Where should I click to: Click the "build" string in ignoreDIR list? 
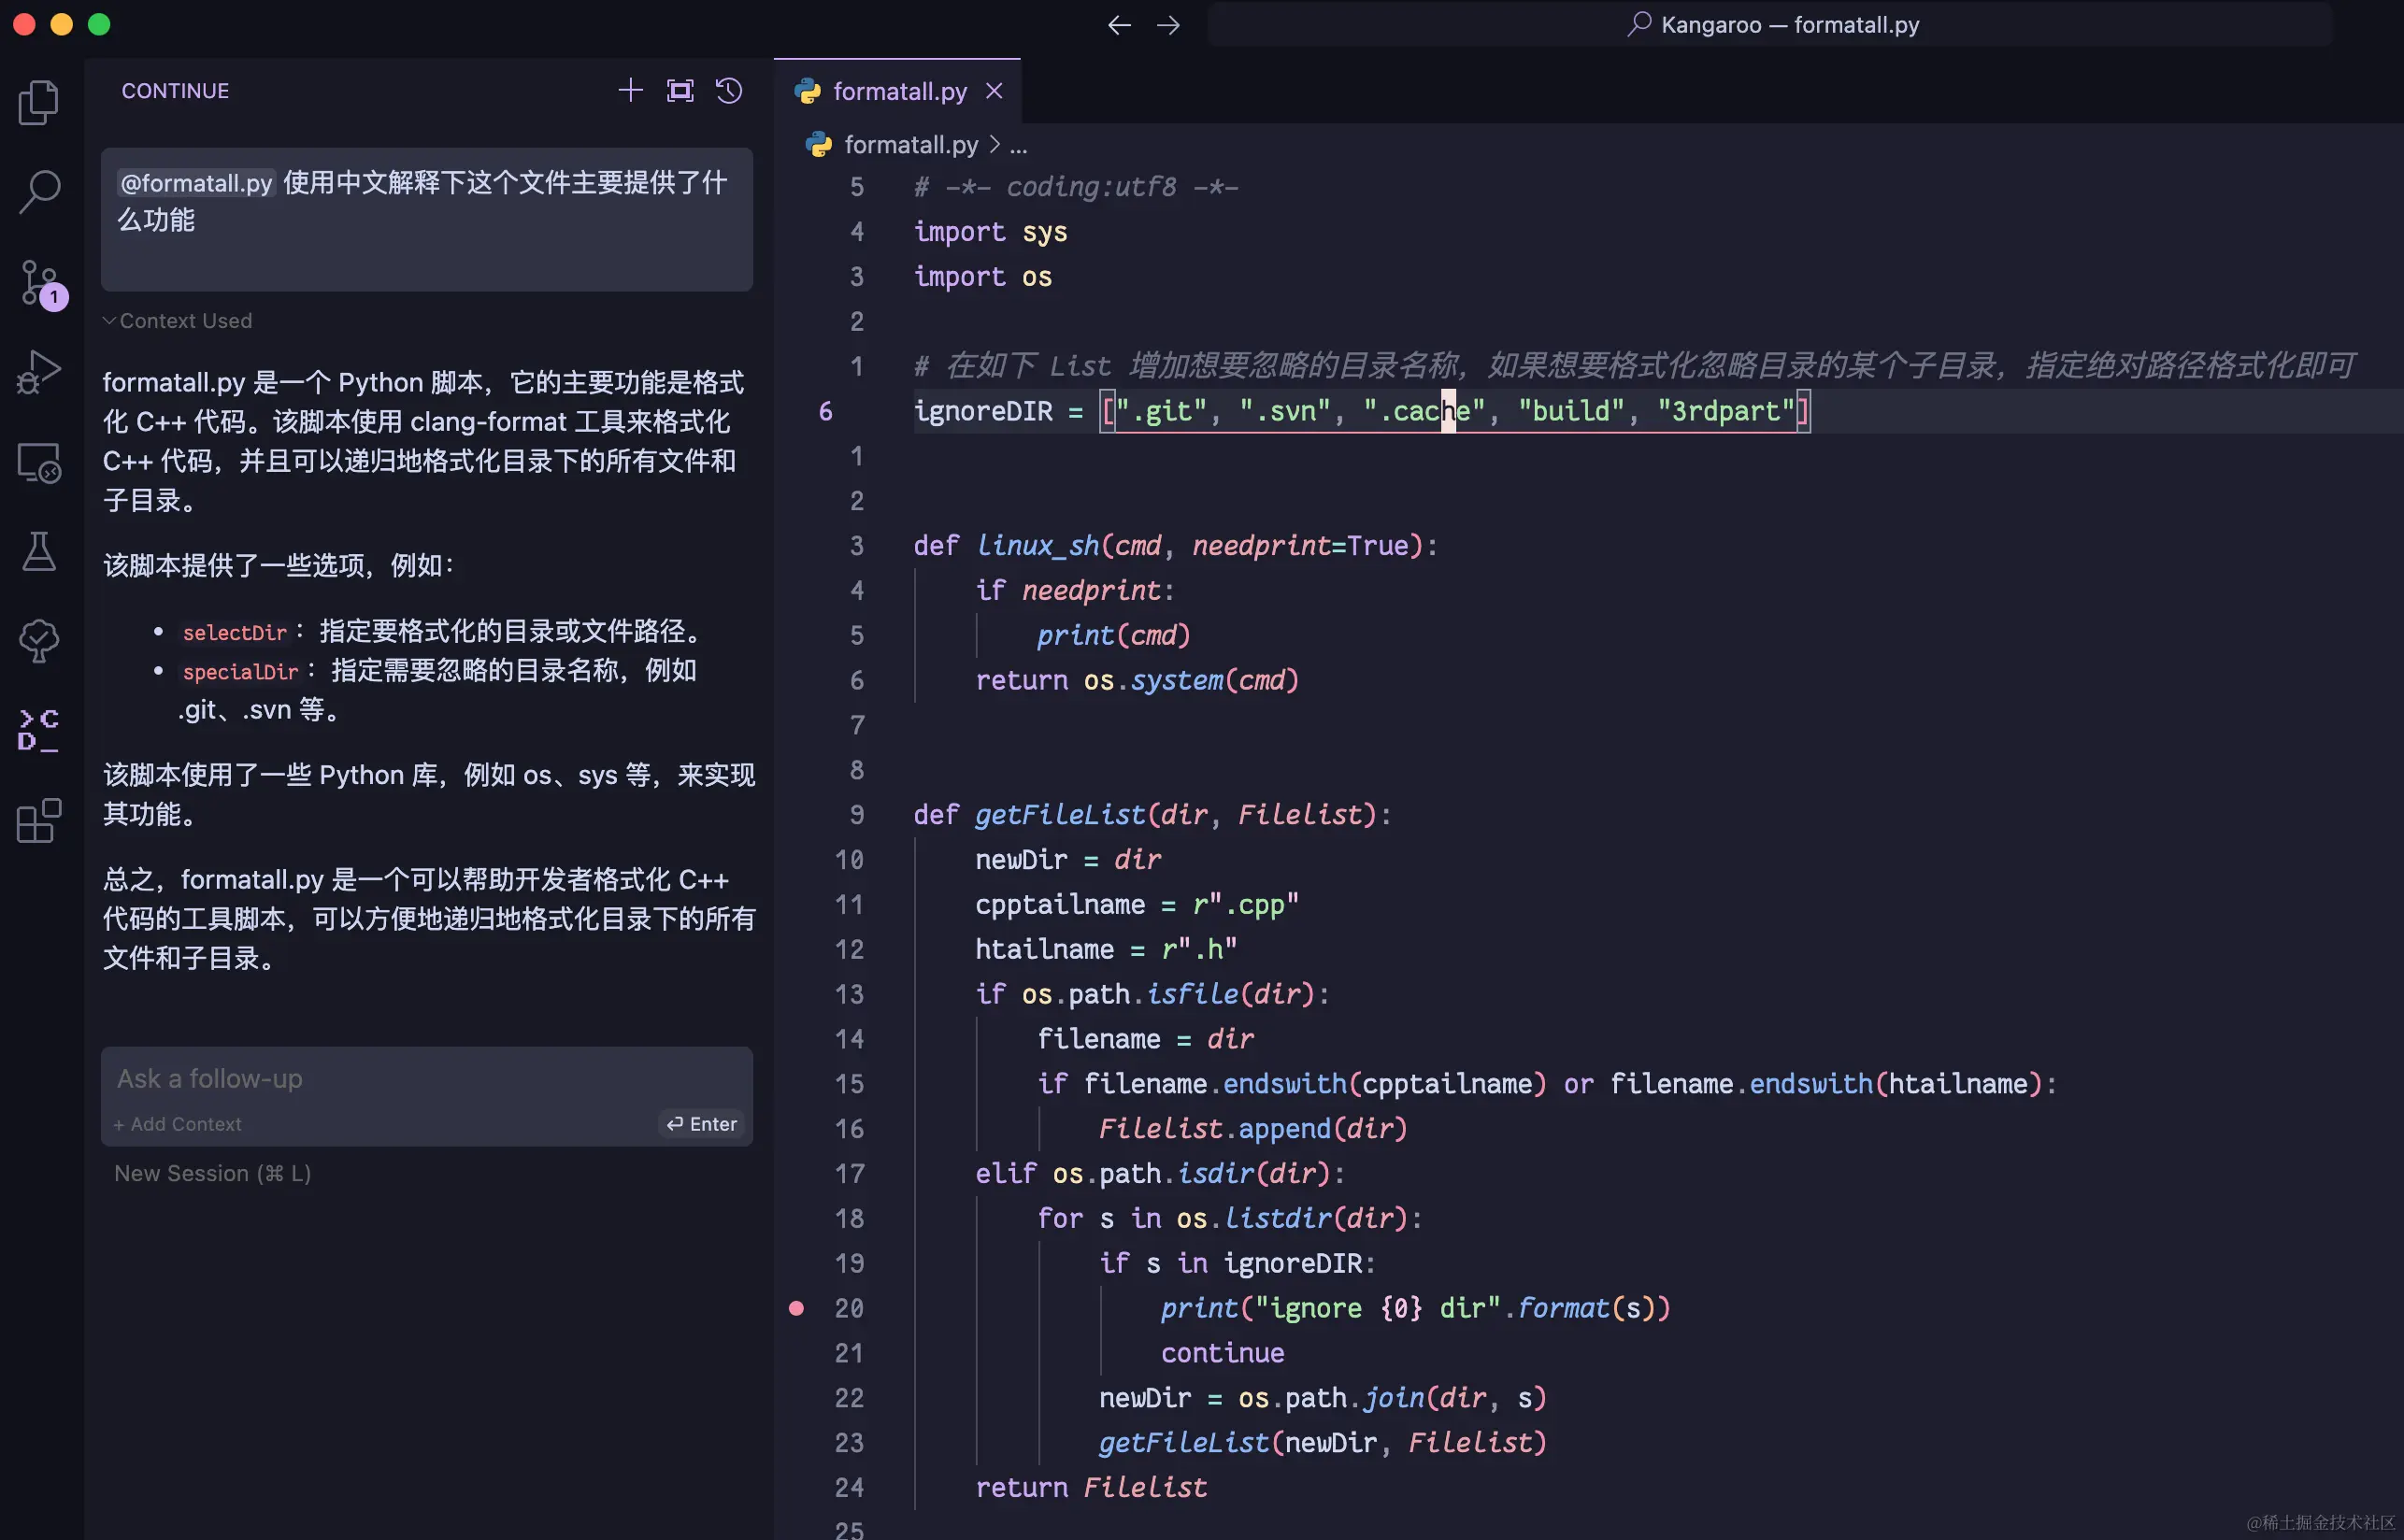tap(1571, 411)
